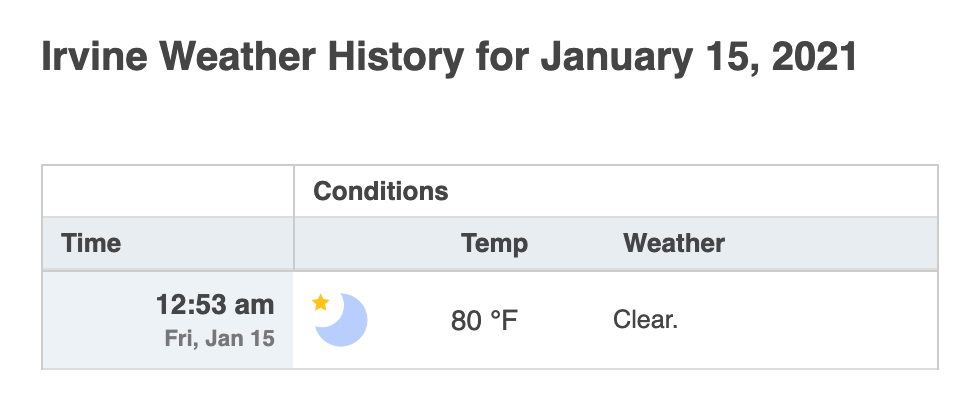Screen dimensions: 974x420
Task: Click the Time column header
Action: 91,243
